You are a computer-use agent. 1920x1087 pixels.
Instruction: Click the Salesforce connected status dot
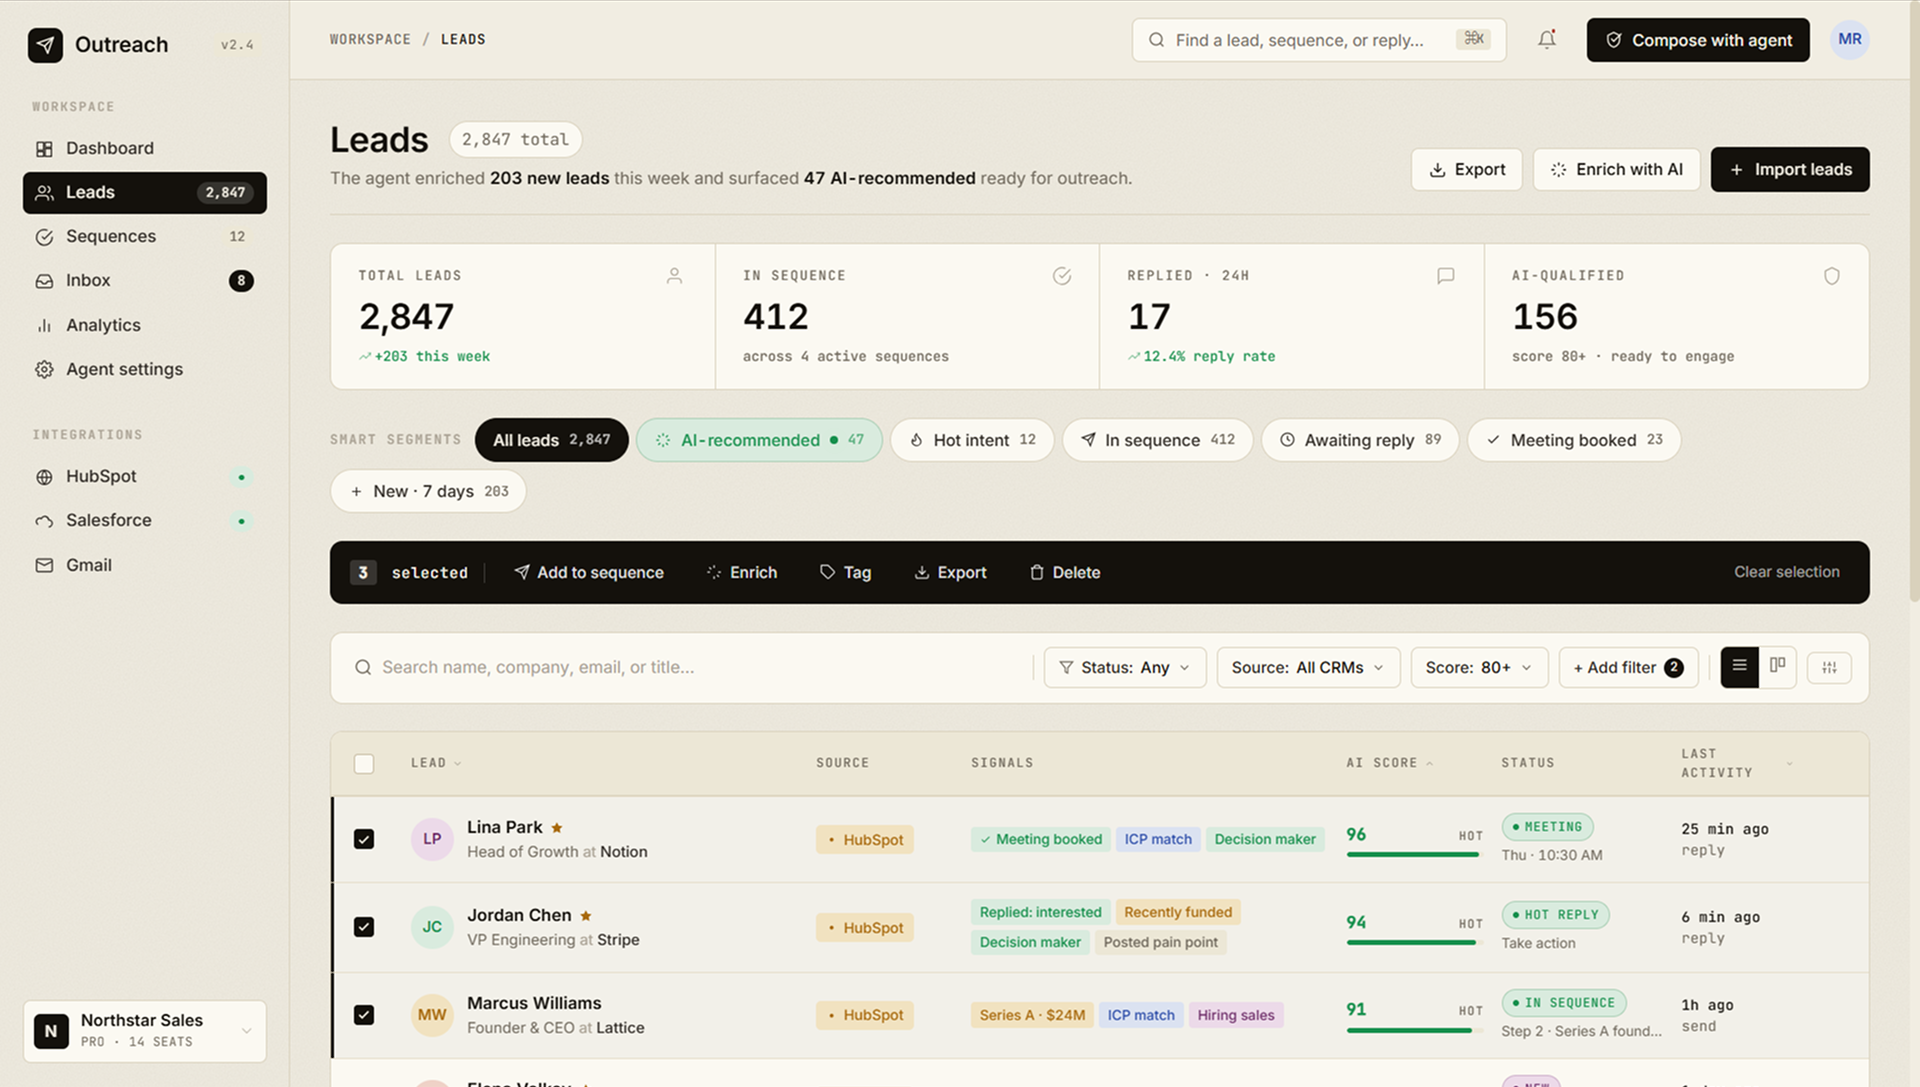point(241,521)
